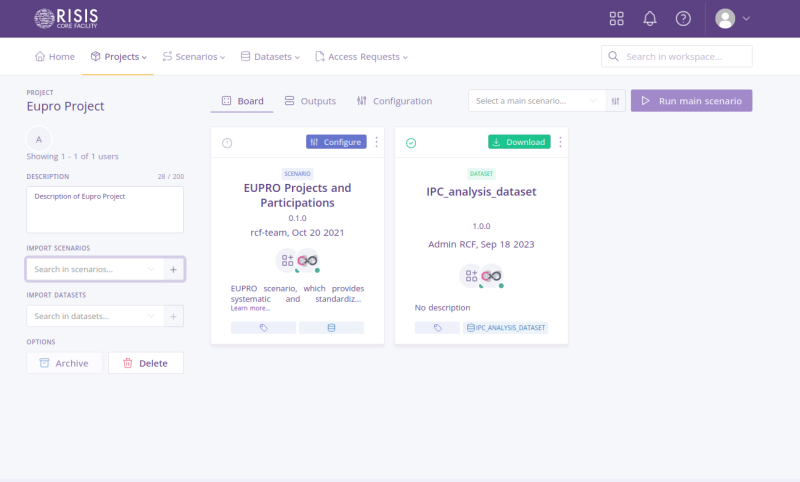Open the apps grid icon in header
The width and height of the screenshot is (800, 482).
617,19
